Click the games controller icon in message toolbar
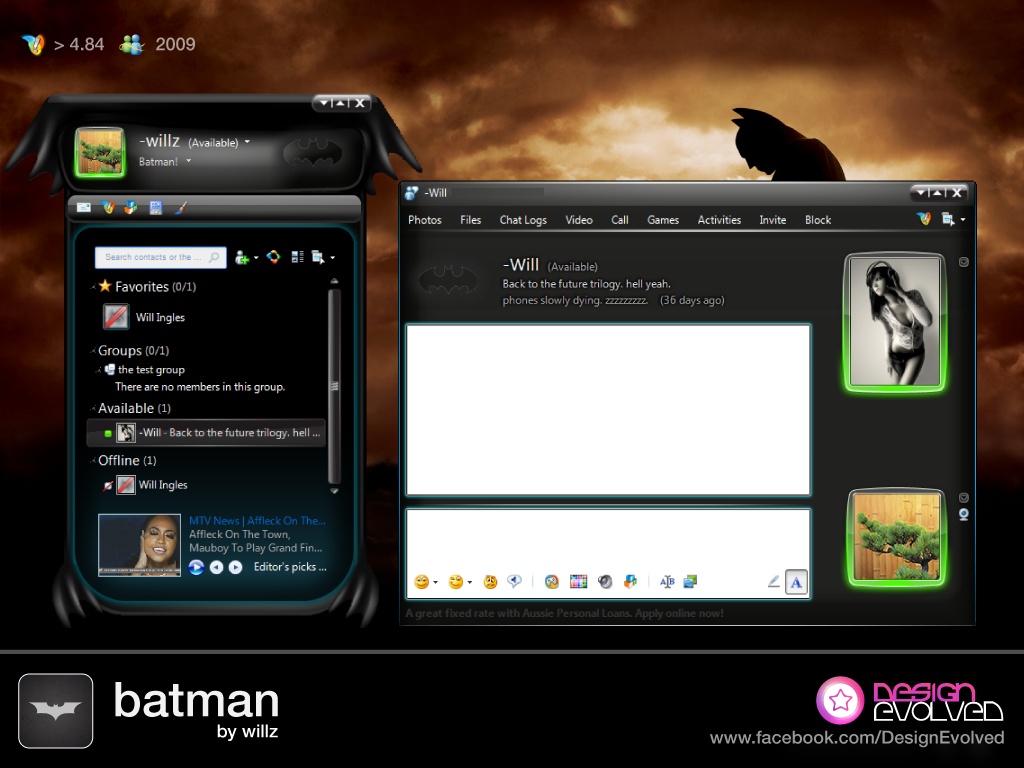1024x768 pixels. pyautogui.click(x=552, y=582)
